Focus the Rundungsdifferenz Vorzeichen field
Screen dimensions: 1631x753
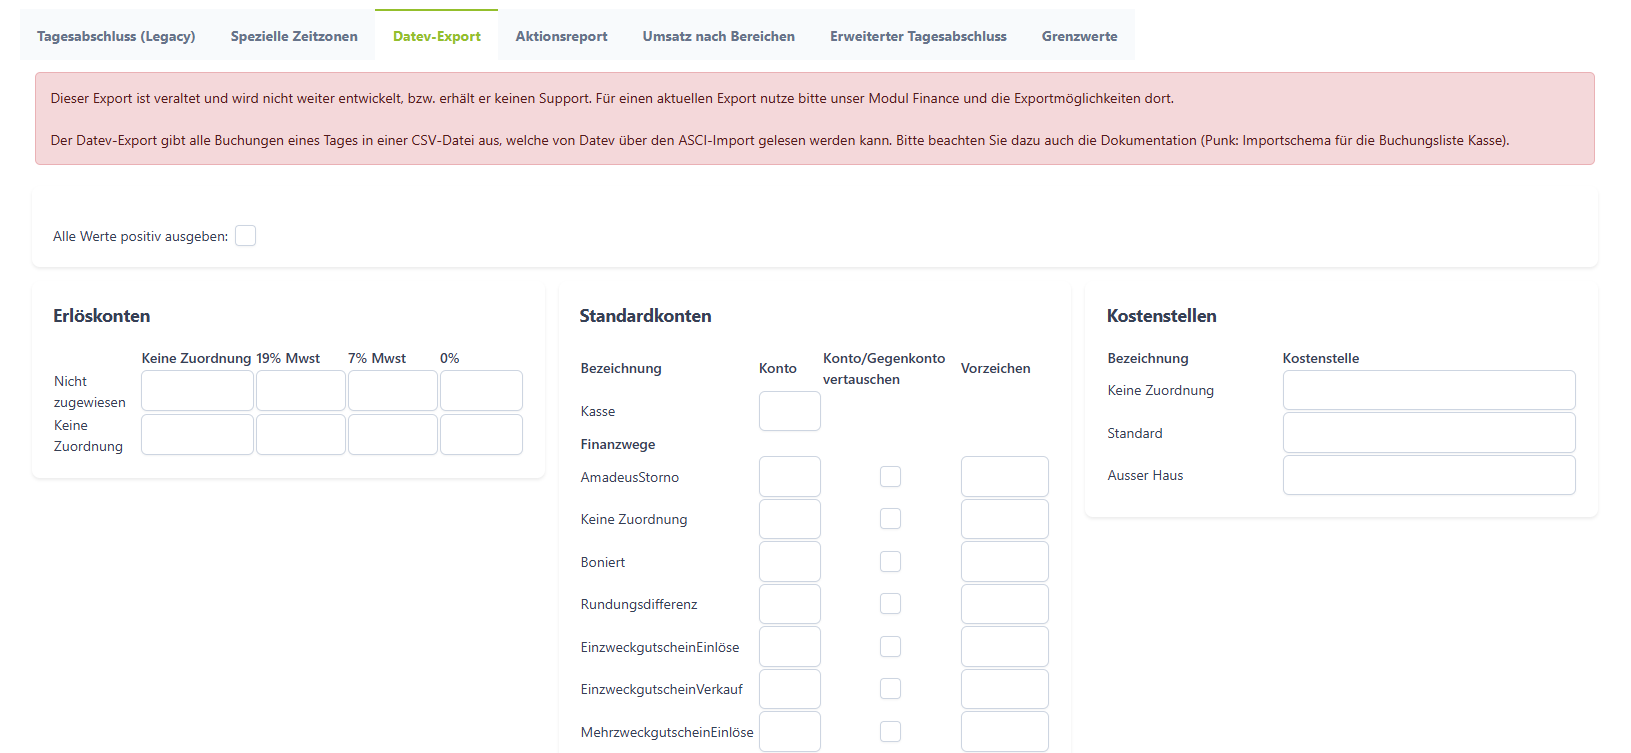(1005, 604)
